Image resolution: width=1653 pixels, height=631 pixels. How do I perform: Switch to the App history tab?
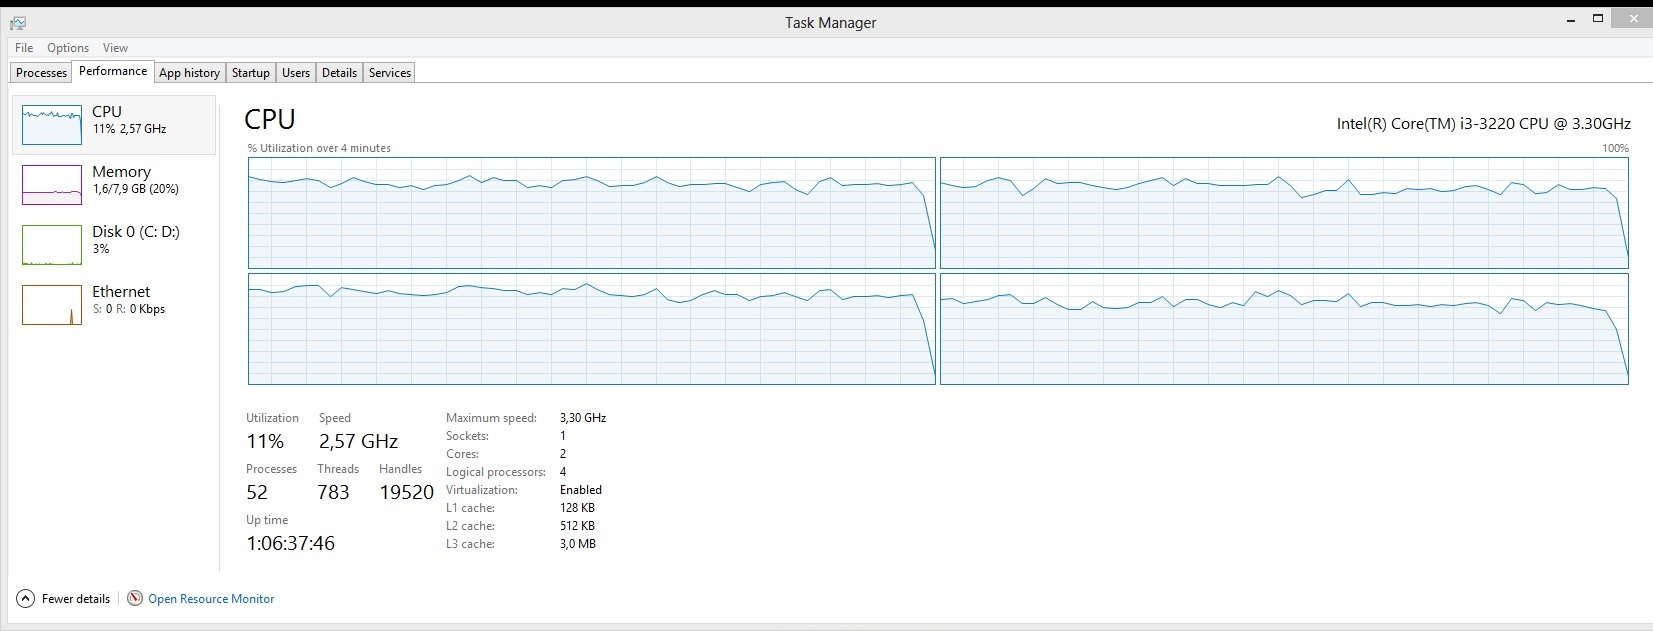point(189,73)
